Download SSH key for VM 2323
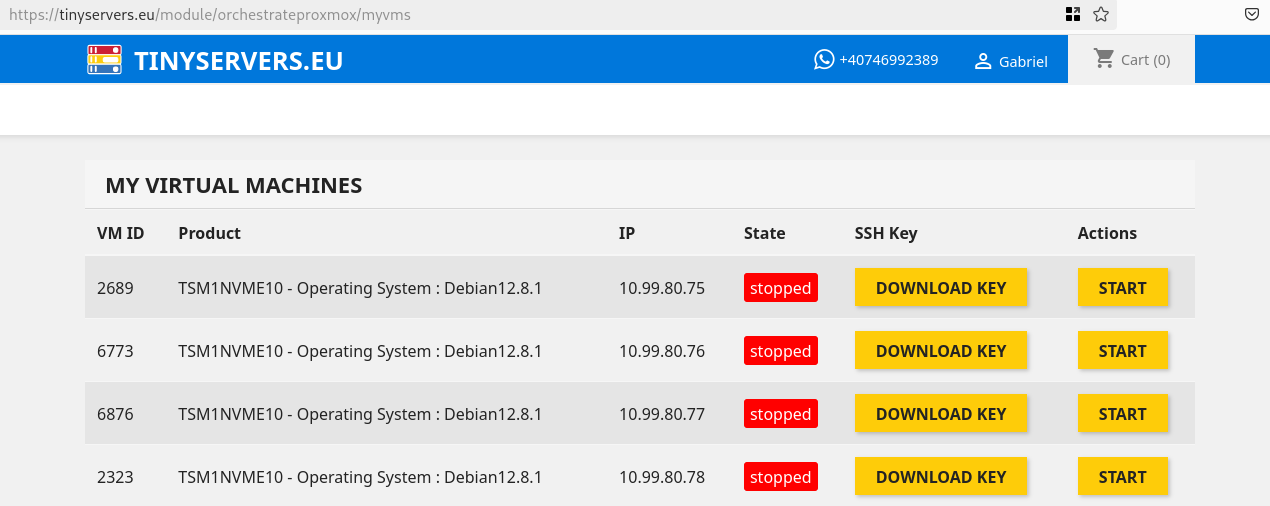The height and width of the screenshot is (506, 1270). [x=941, y=477]
